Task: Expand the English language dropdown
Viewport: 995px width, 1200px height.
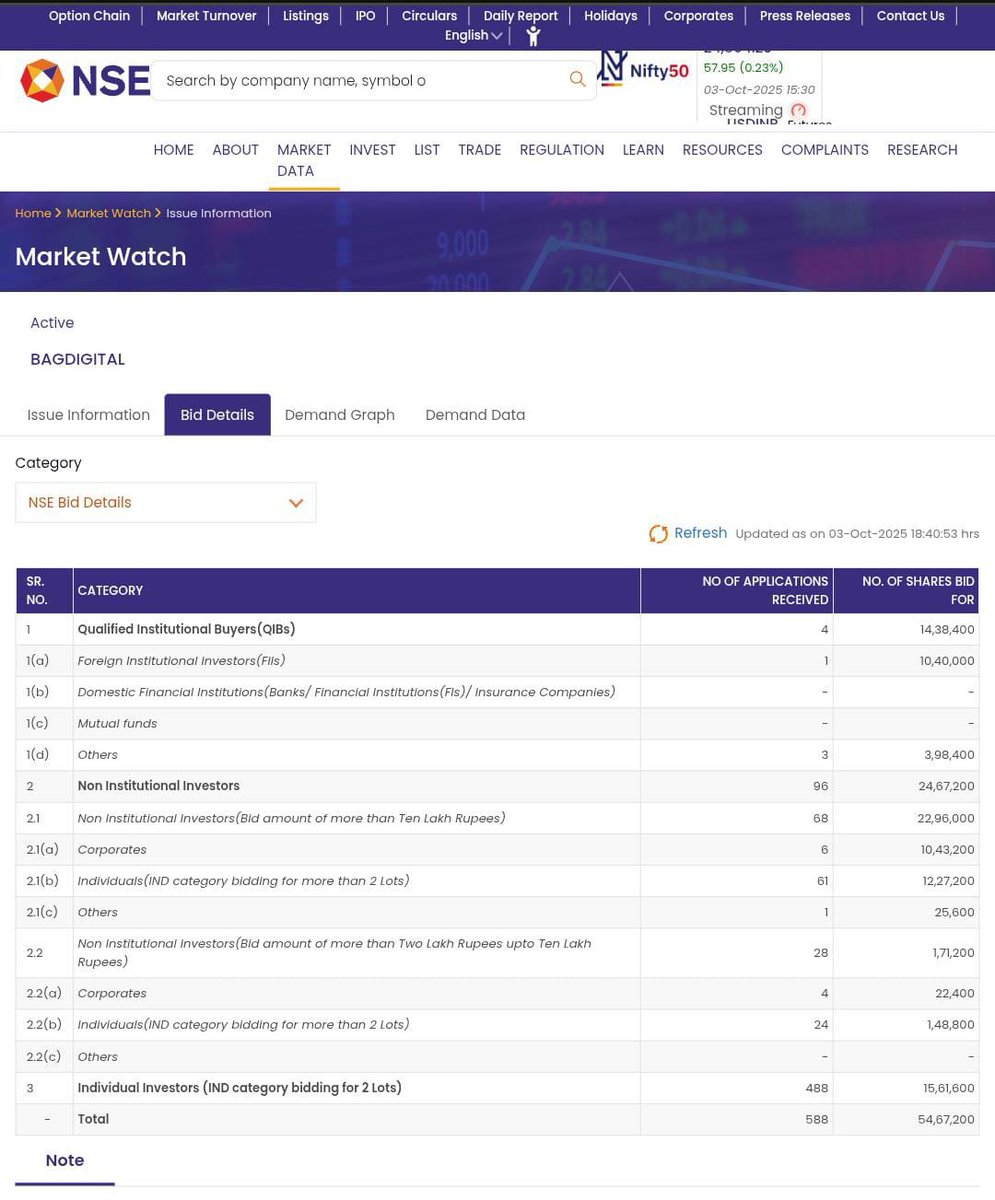Action: tap(473, 35)
